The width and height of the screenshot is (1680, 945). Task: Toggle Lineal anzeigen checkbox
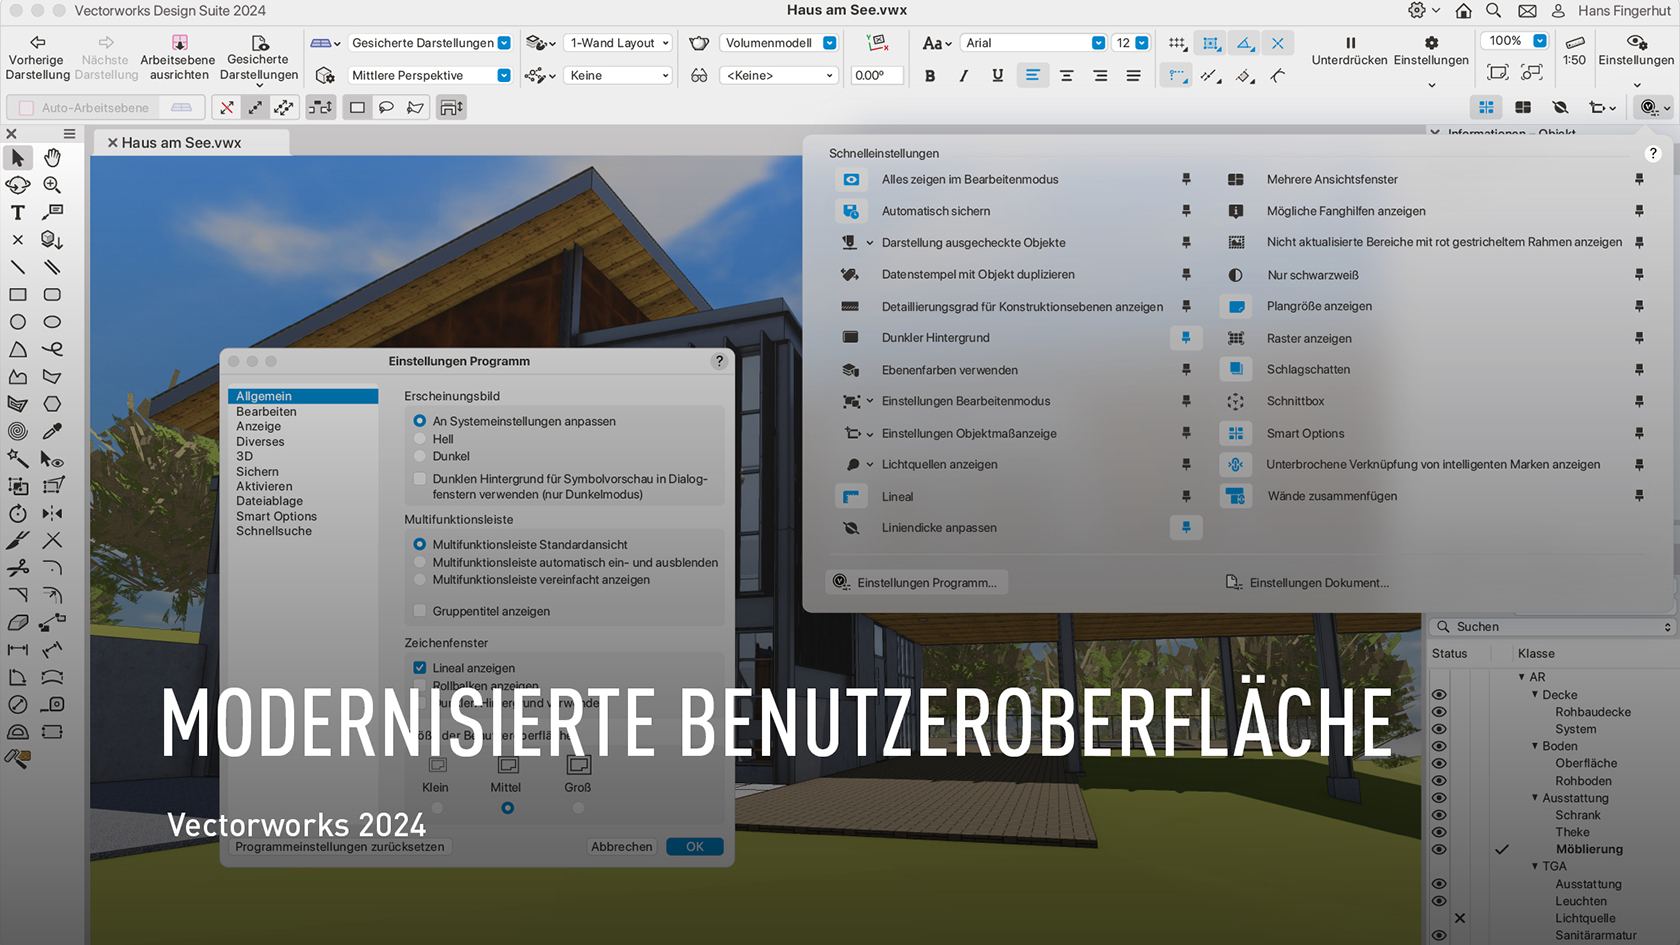(x=420, y=668)
